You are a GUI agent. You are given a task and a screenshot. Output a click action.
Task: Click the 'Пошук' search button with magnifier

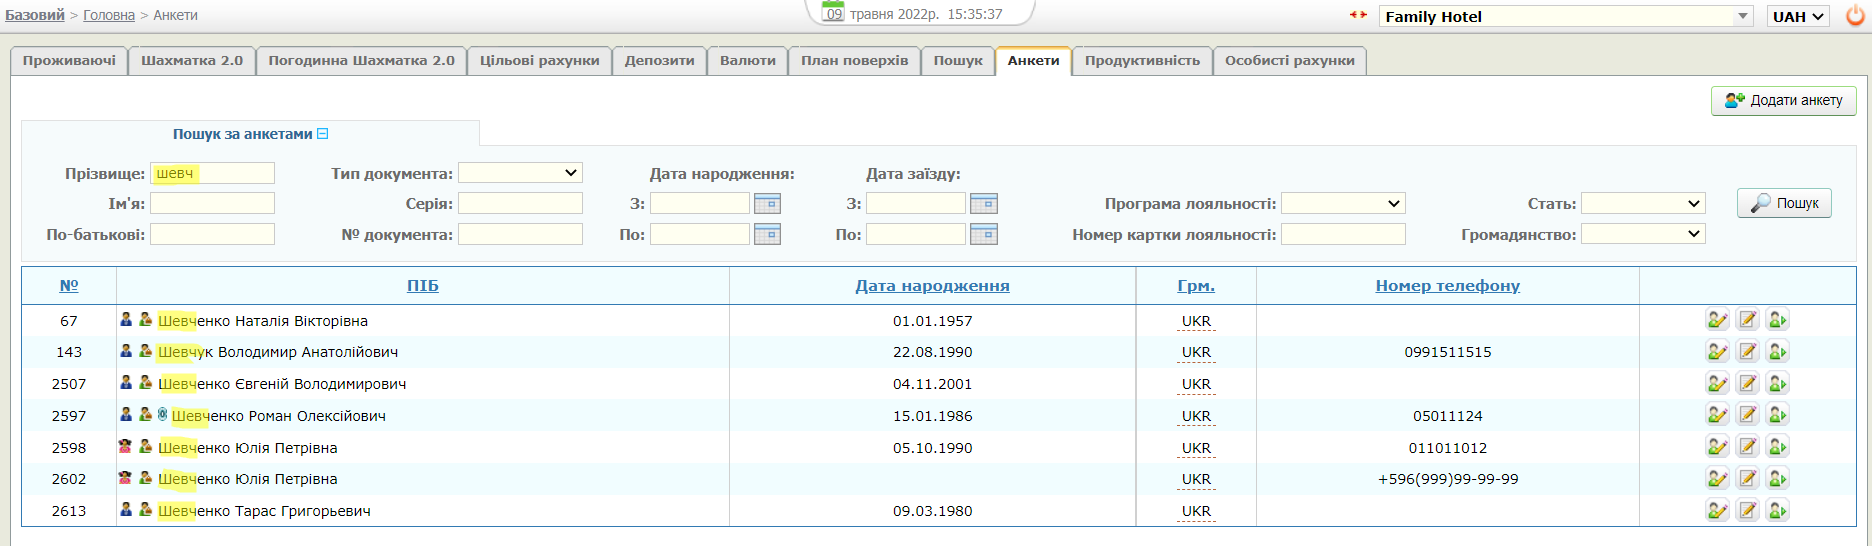pos(1784,203)
